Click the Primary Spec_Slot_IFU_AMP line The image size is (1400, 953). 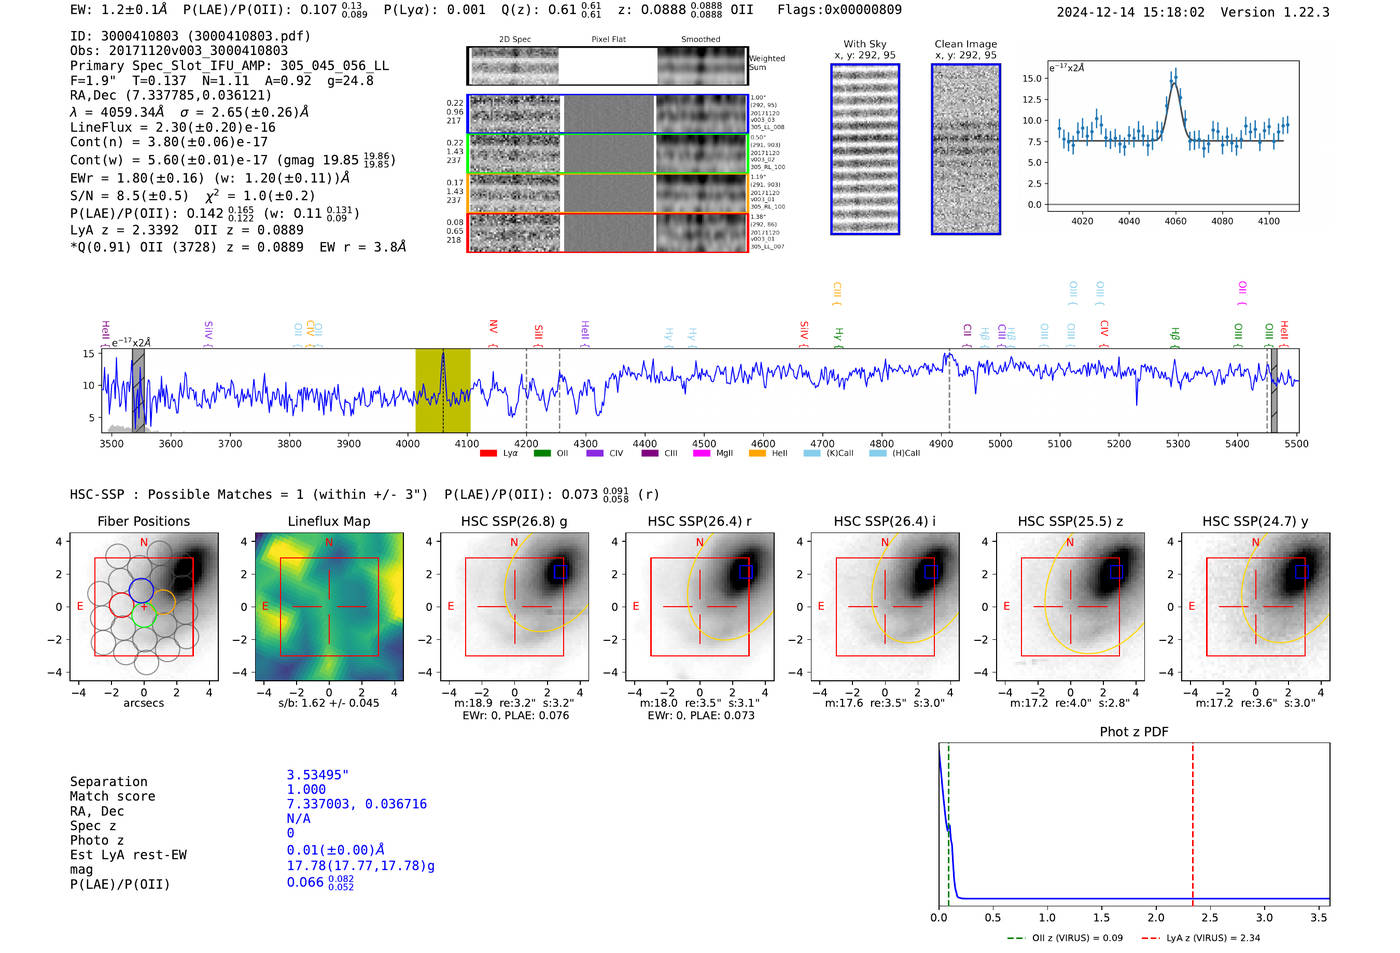click(x=230, y=66)
